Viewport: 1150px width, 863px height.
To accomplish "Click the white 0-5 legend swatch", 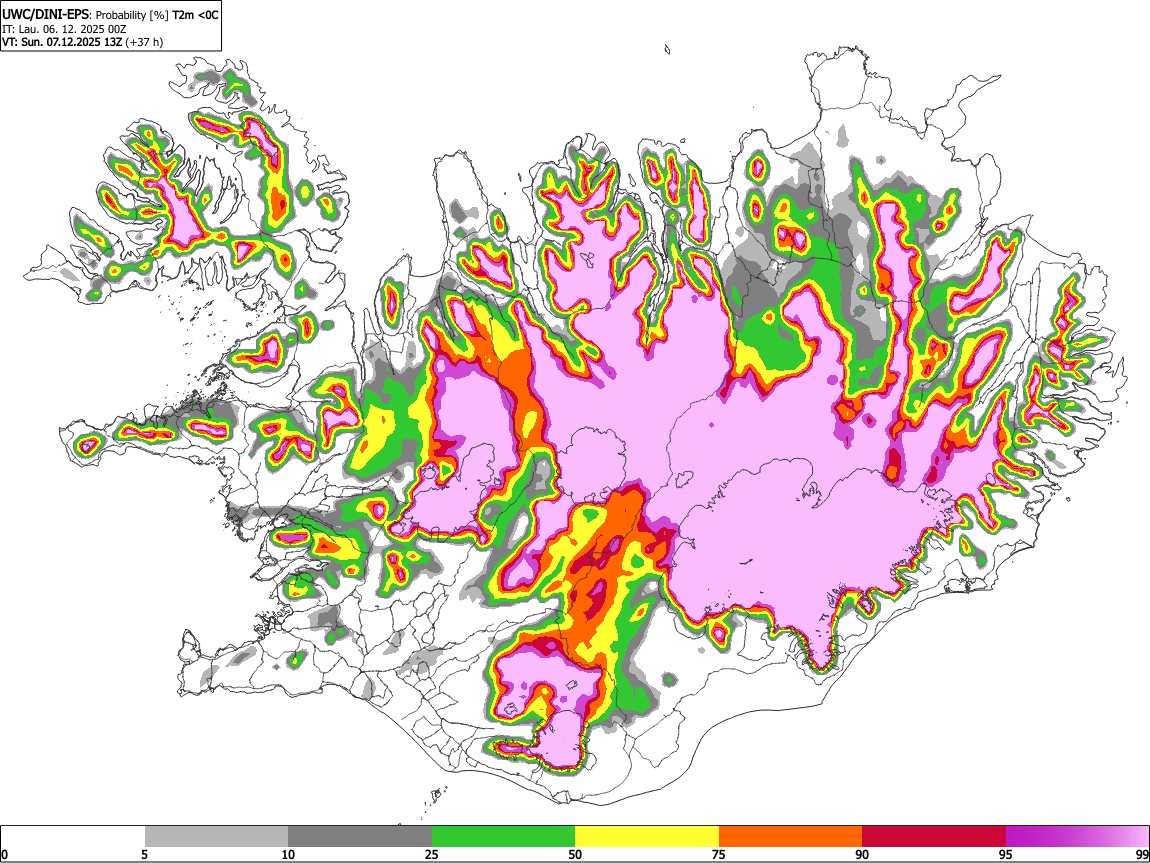I will [x=73, y=837].
